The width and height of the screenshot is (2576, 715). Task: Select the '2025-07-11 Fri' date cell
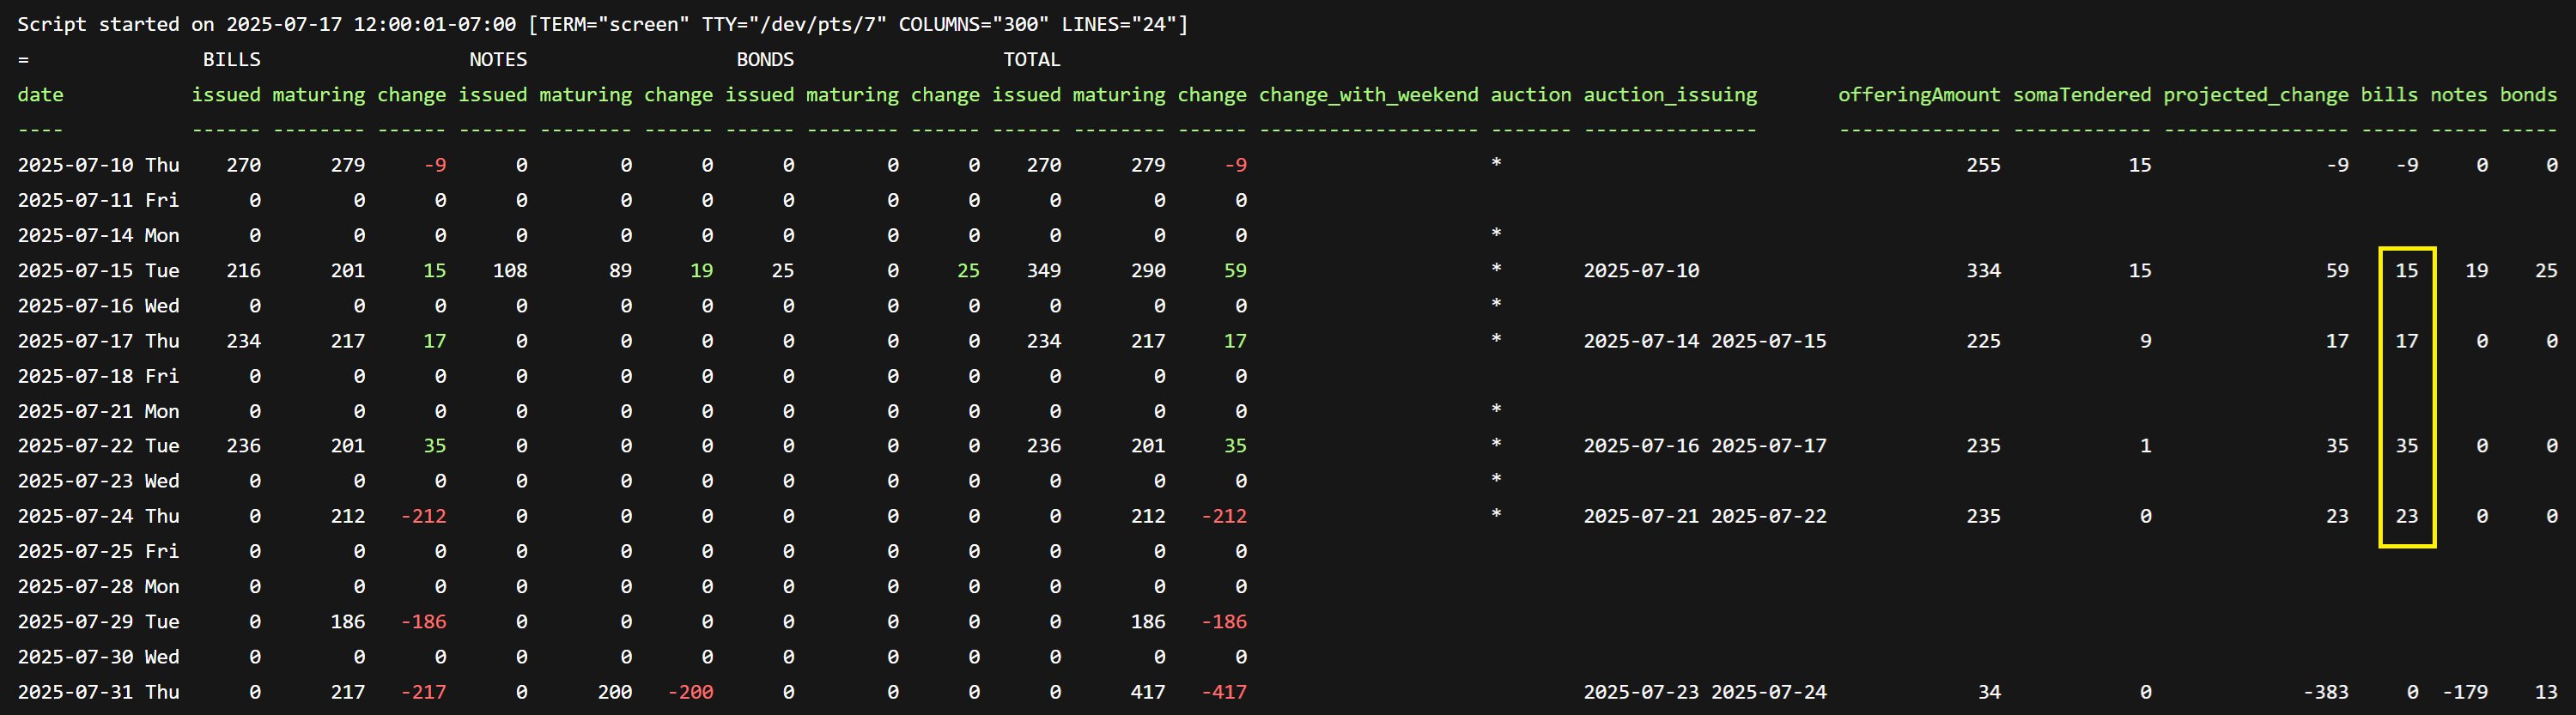(98, 200)
